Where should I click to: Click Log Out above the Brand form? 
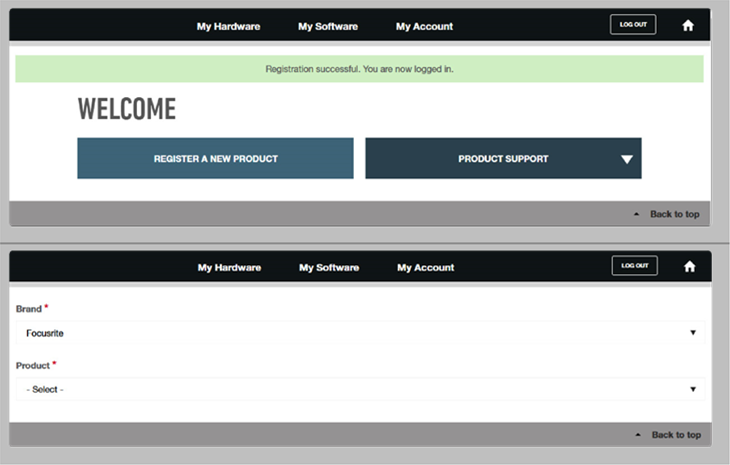tap(634, 266)
